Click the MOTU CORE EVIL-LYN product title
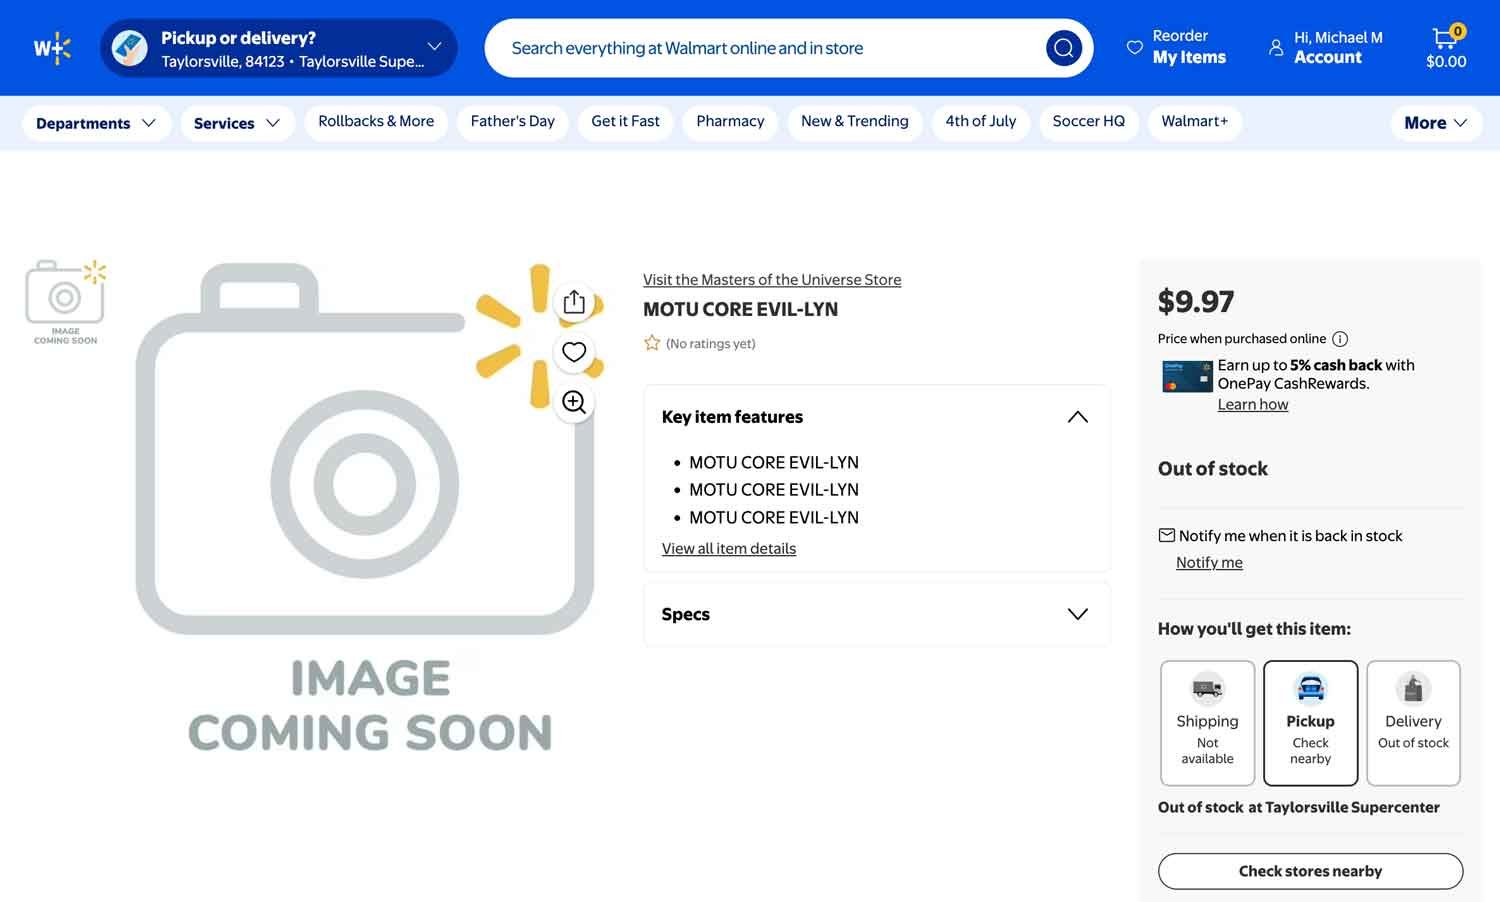 (x=741, y=310)
